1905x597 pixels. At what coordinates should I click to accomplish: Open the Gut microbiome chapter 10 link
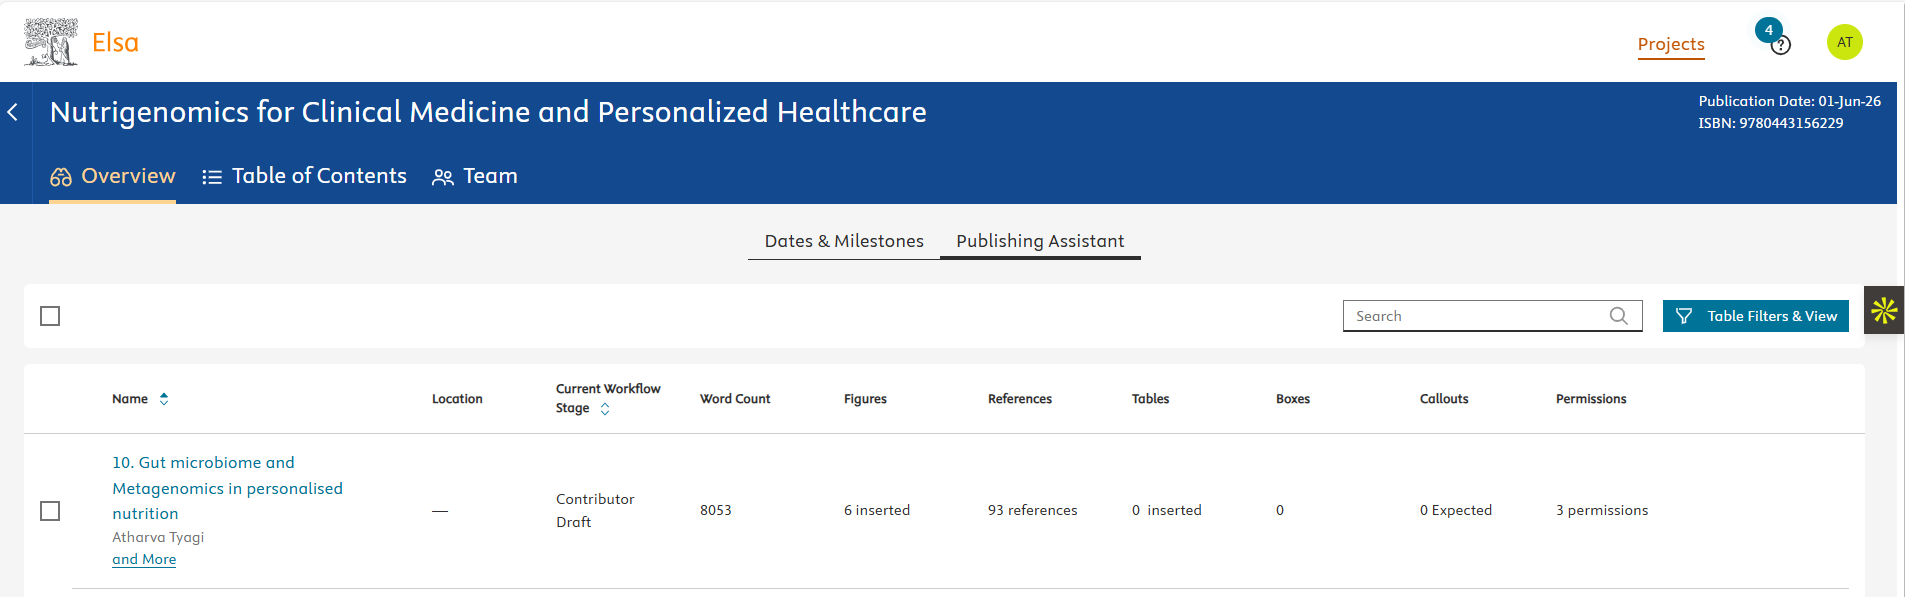click(x=227, y=488)
